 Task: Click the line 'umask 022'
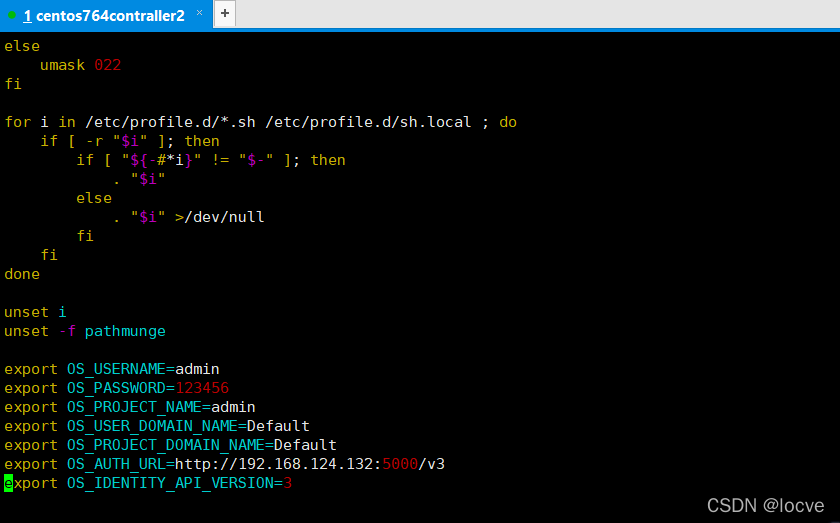(x=80, y=65)
